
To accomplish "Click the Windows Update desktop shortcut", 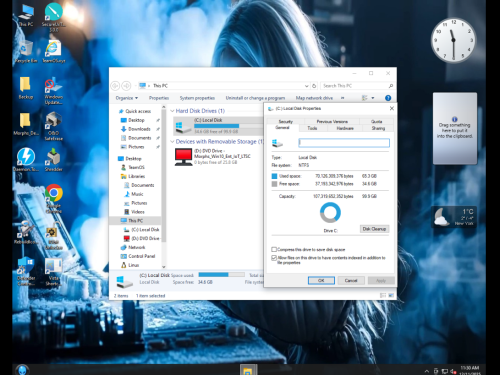I will click(x=54, y=86).
